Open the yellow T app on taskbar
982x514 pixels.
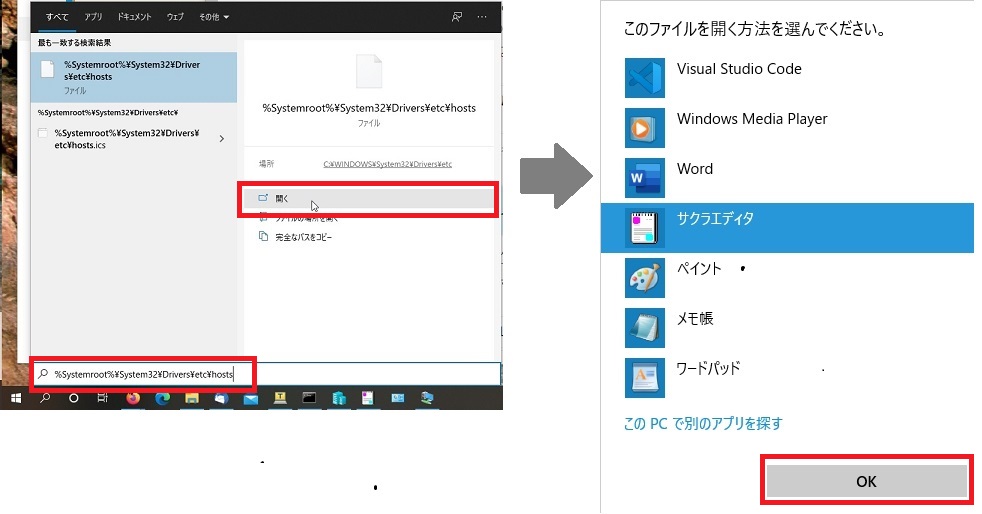(x=280, y=398)
